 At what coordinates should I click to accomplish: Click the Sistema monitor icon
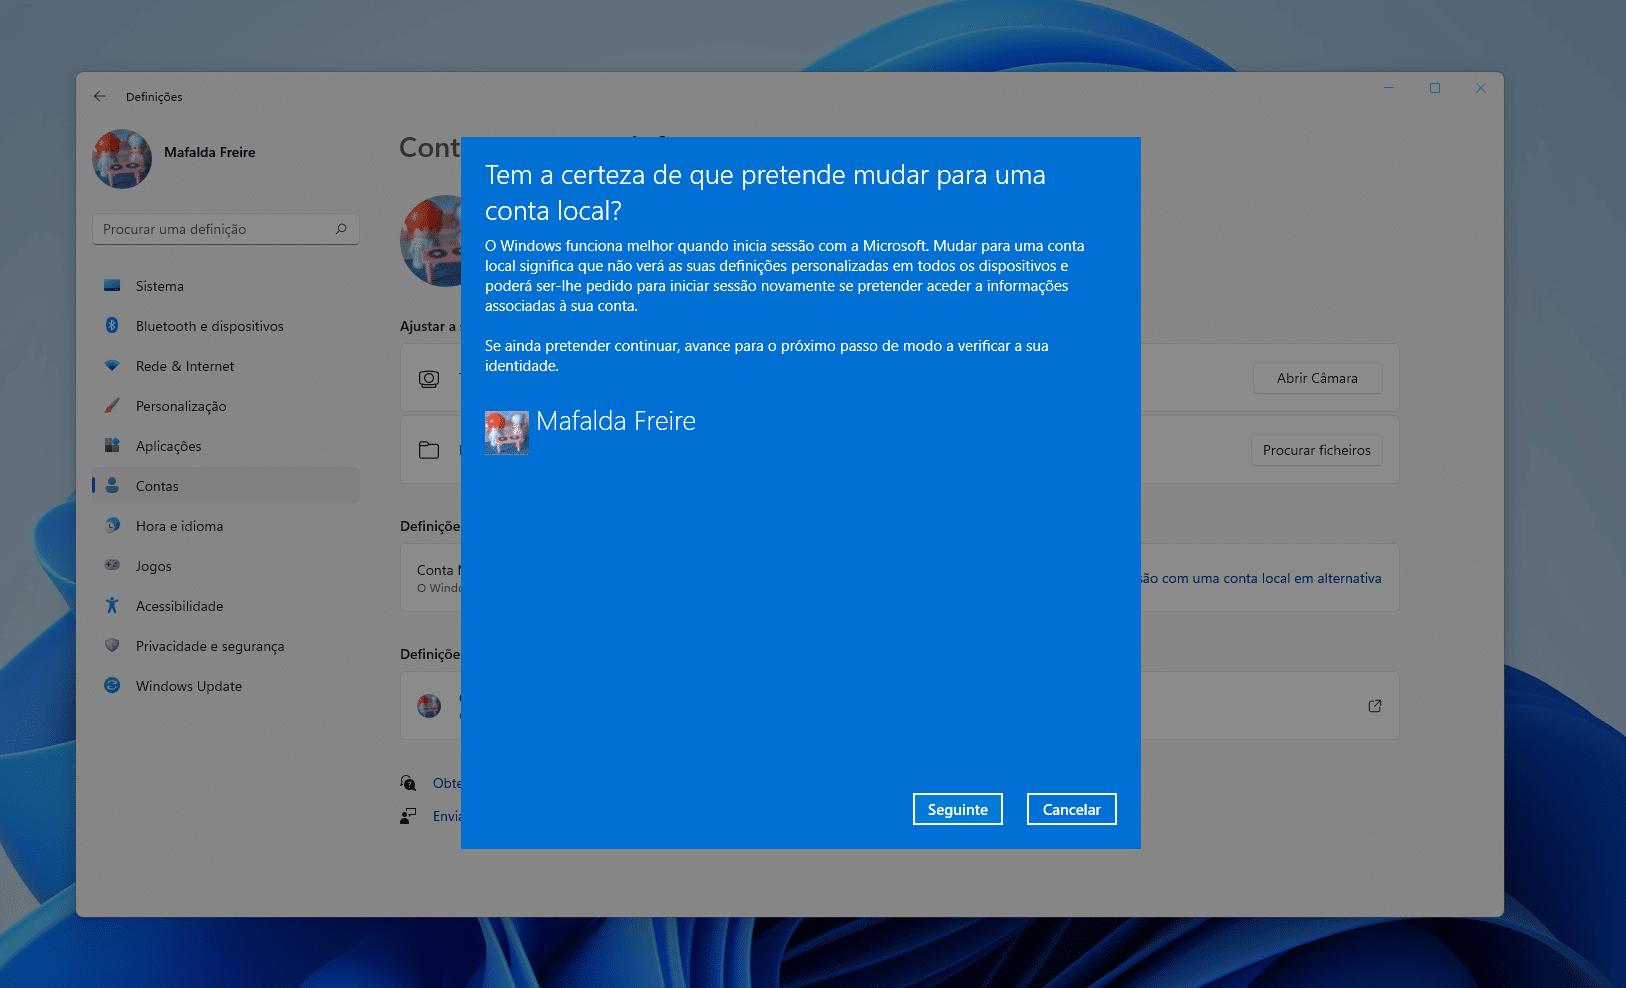[x=112, y=286]
